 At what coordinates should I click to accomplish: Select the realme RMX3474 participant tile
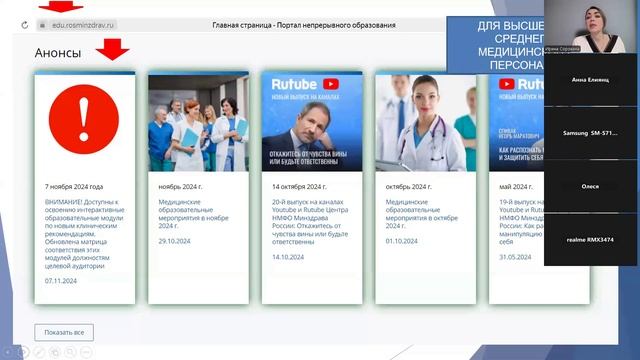(590, 240)
